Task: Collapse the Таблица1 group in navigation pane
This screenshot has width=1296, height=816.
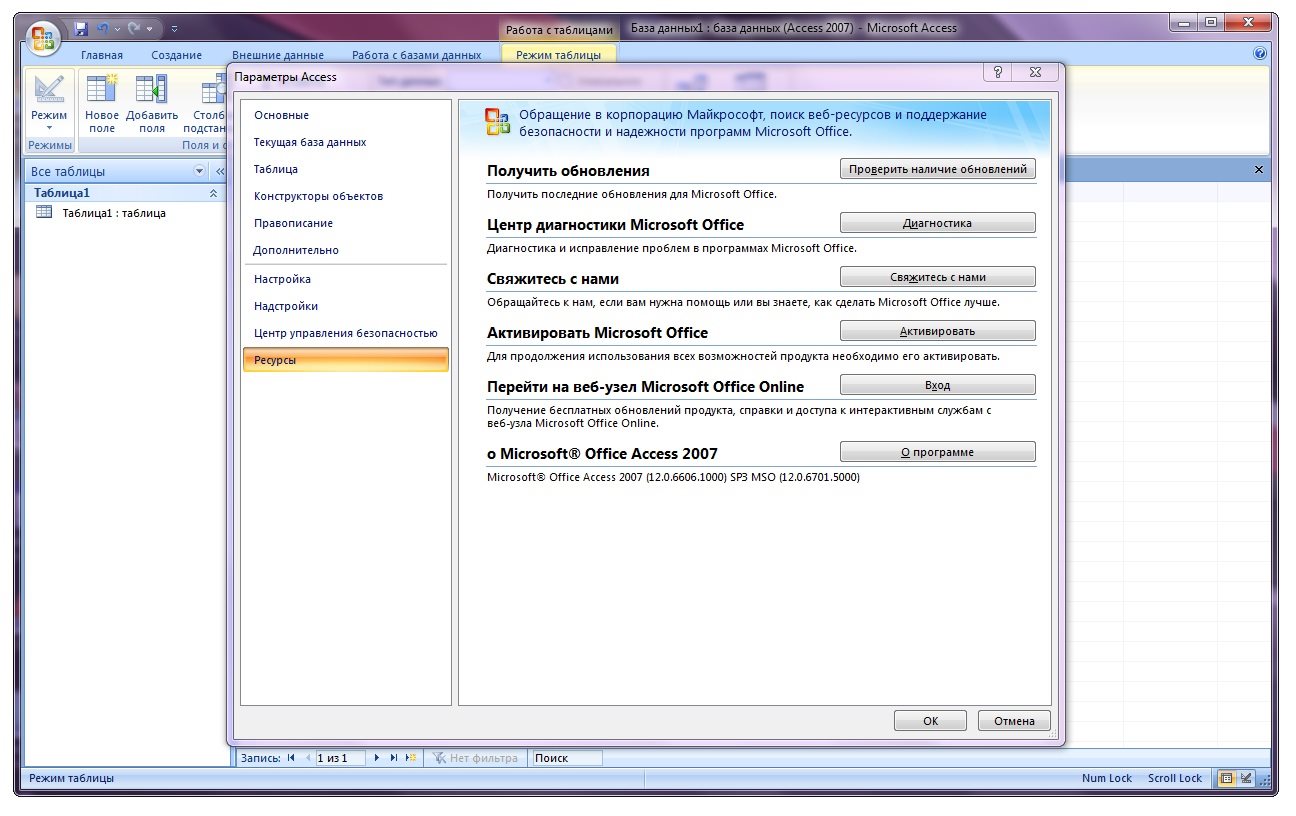Action: click(213, 193)
